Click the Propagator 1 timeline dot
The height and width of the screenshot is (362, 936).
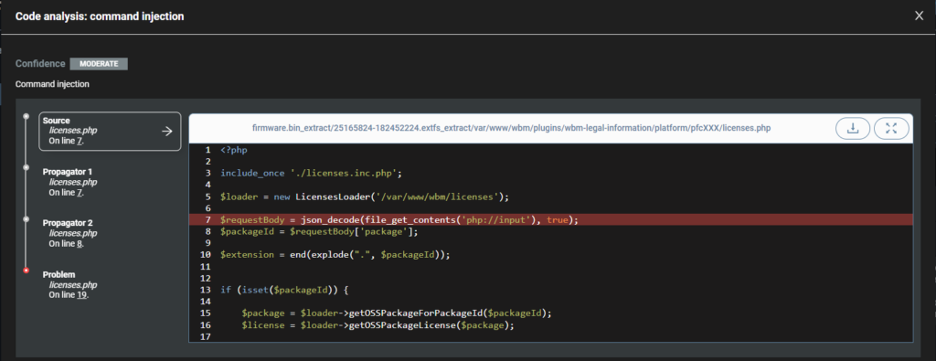coord(26,168)
